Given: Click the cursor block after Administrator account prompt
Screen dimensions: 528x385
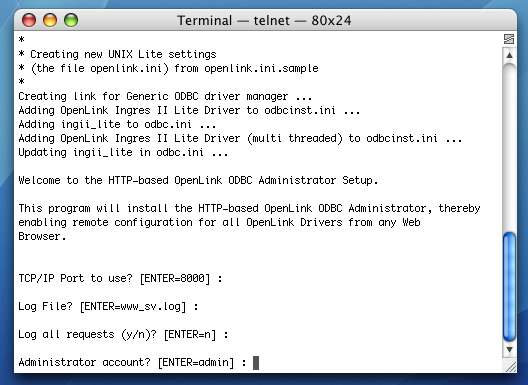Looking at the screenshot, I should (x=256, y=363).
